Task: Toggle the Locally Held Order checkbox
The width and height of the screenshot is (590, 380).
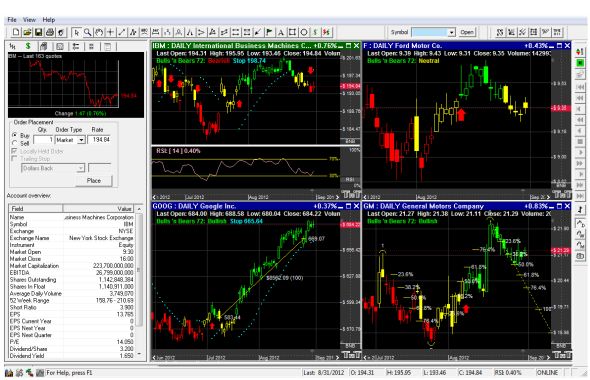Action: (x=15, y=151)
